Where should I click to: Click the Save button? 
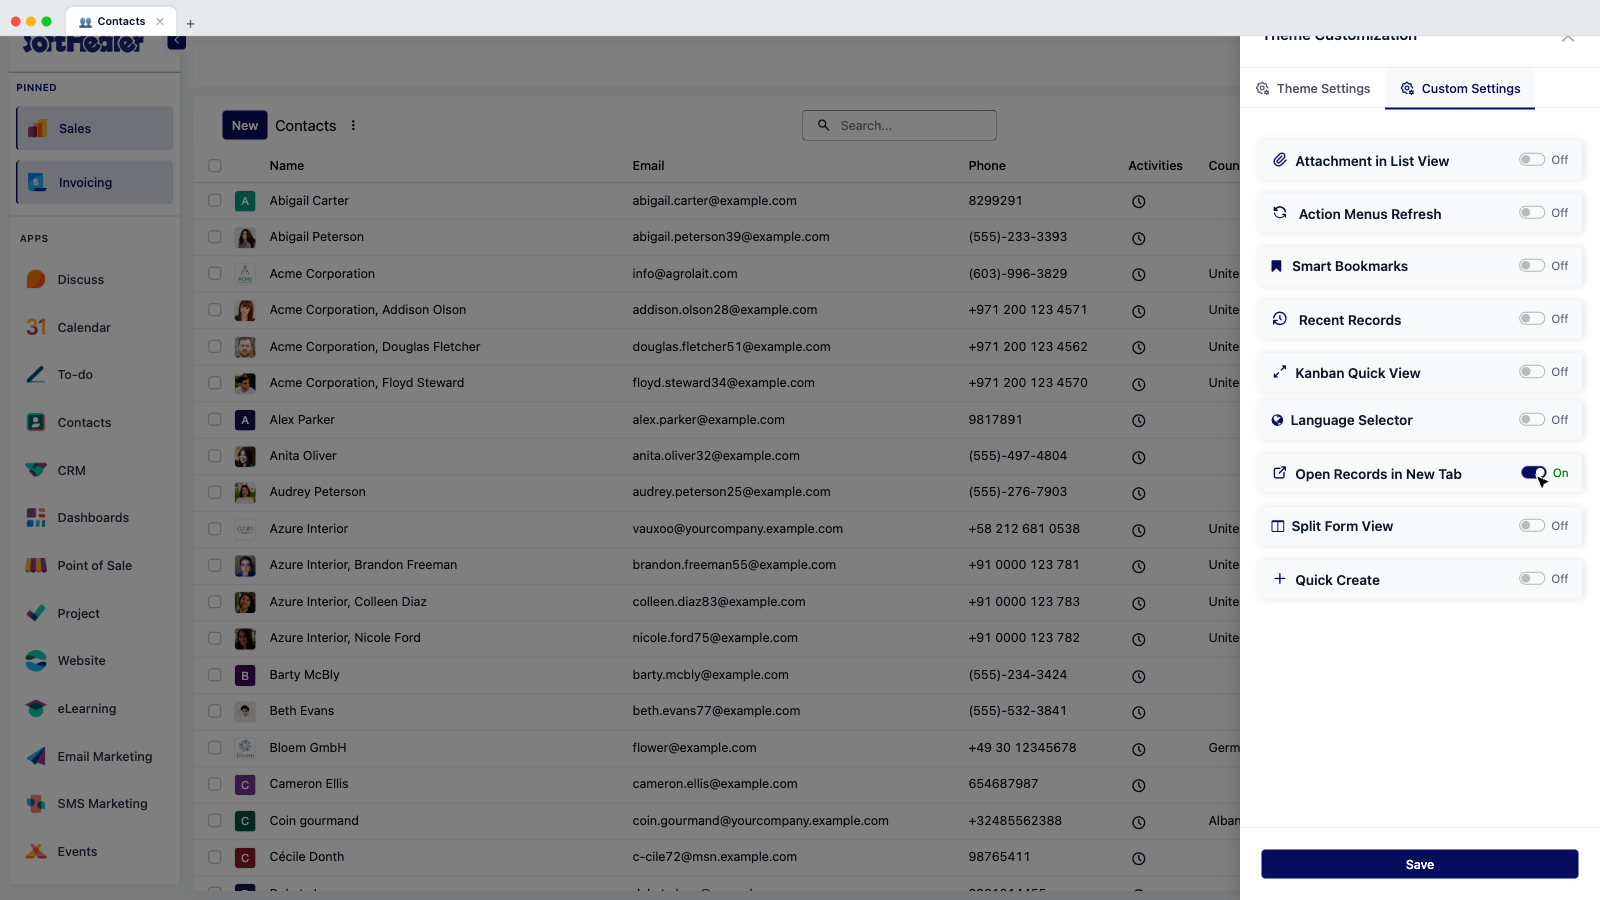coord(1420,865)
